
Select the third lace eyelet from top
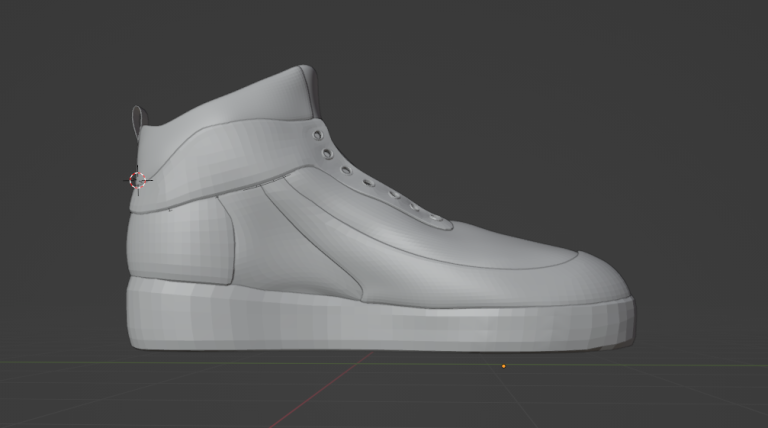click(x=347, y=170)
